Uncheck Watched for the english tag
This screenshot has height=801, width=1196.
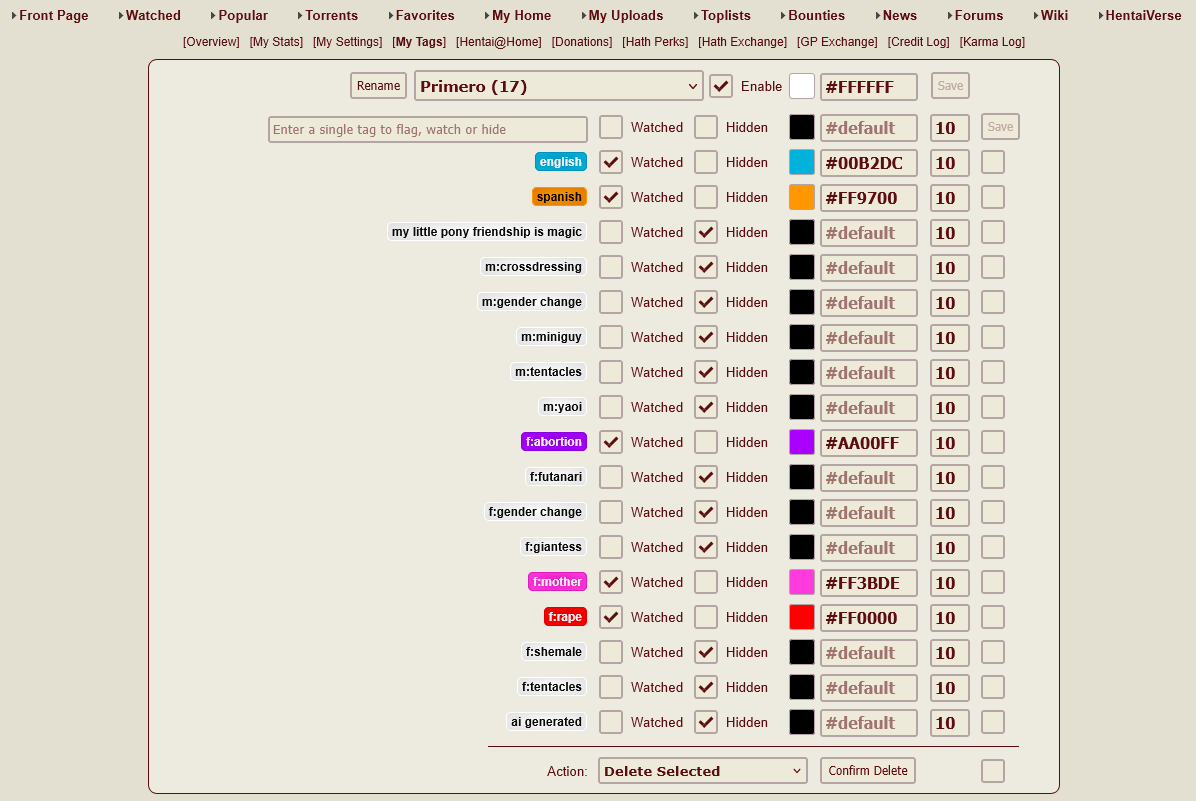coord(611,162)
